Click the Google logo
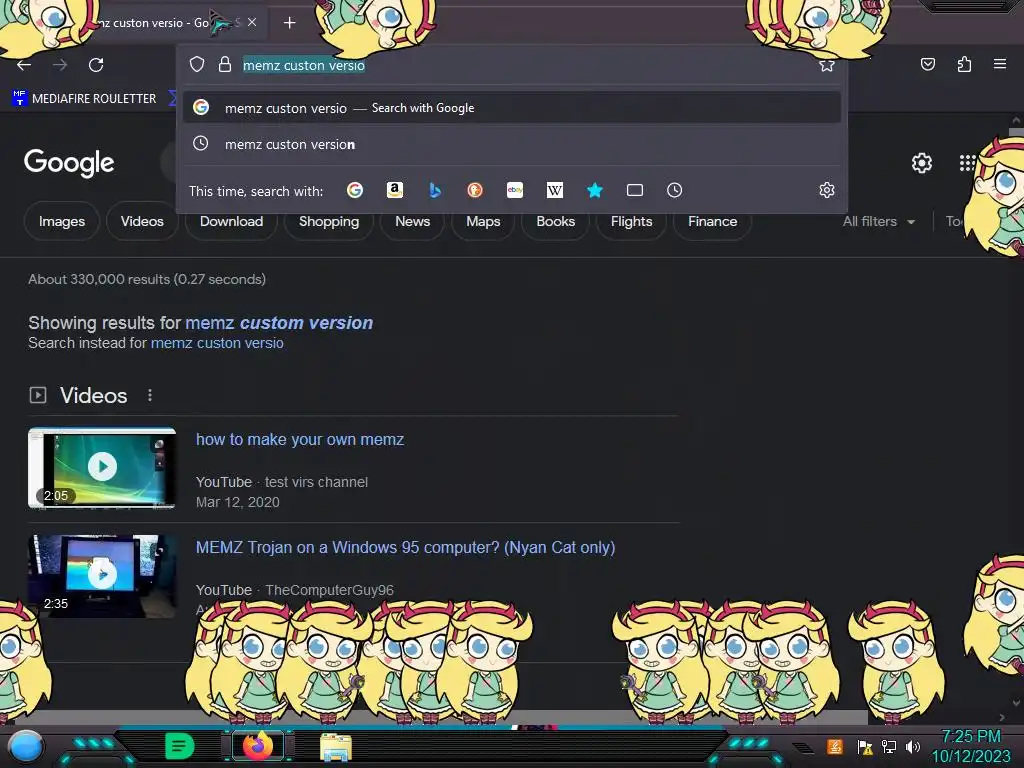 pos(69,163)
